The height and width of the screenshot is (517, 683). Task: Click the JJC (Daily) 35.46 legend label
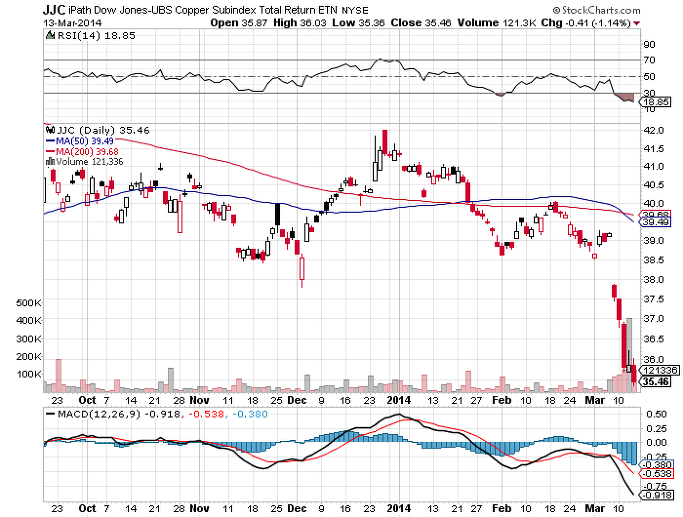click(x=103, y=130)
